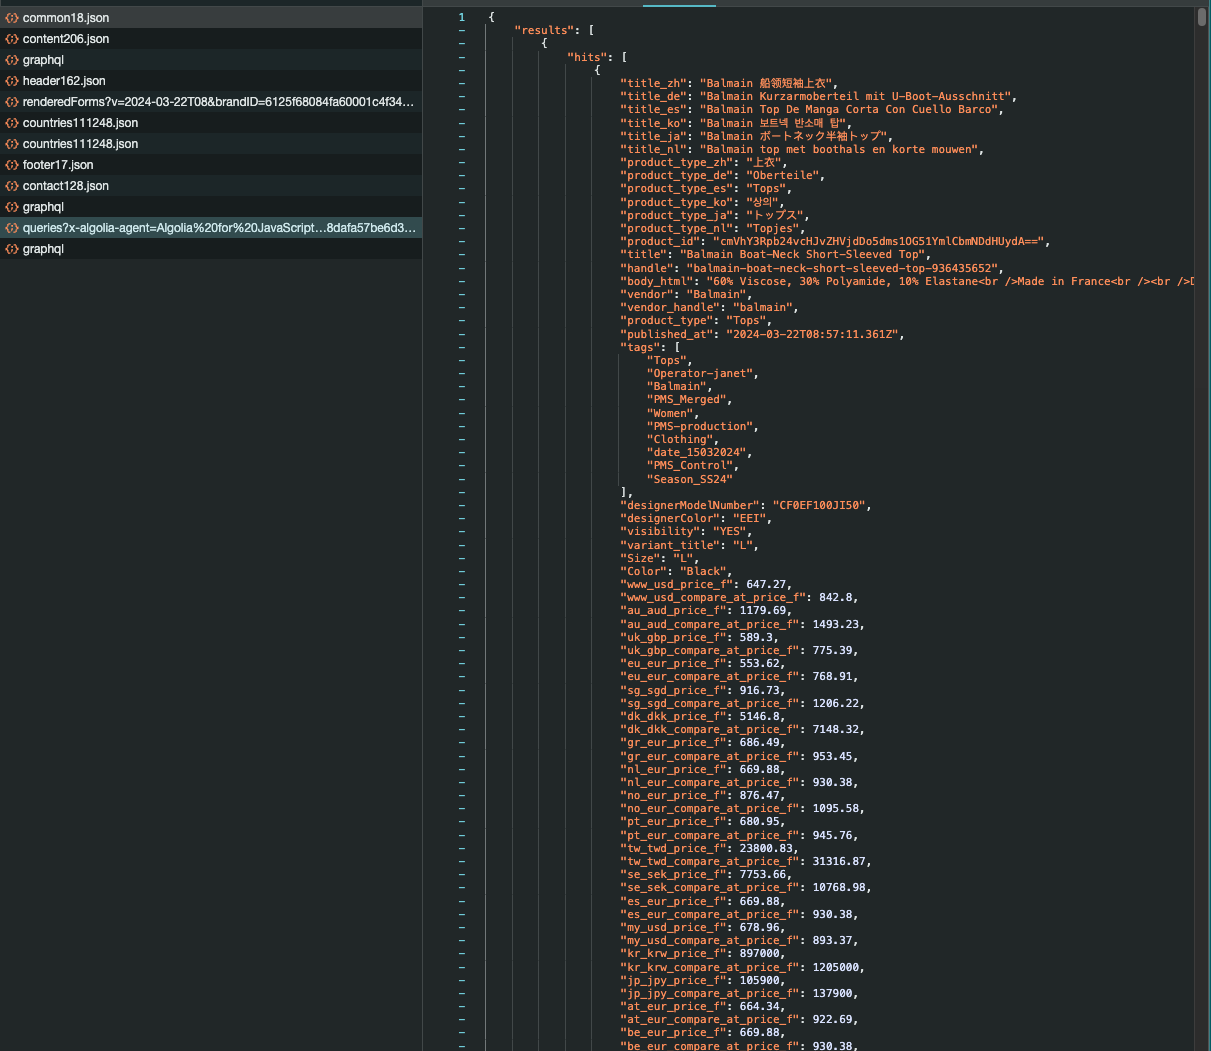The image size is (1211, 1051).
Task: Click the "au_aud_compare_at_price_f" 1493.23 line
Action: 742,624
